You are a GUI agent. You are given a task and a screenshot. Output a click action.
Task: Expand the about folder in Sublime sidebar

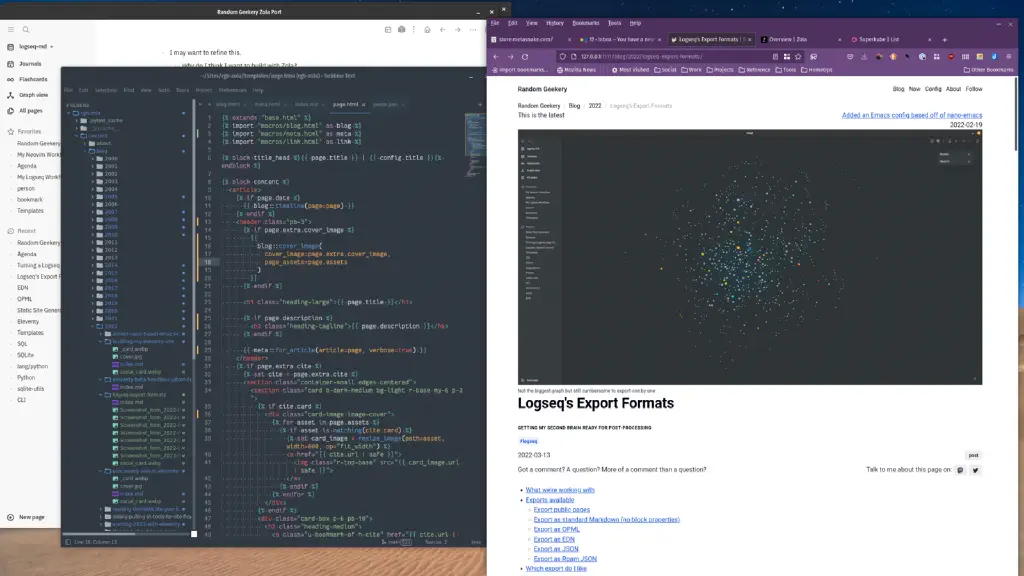[x=85, y=144]
